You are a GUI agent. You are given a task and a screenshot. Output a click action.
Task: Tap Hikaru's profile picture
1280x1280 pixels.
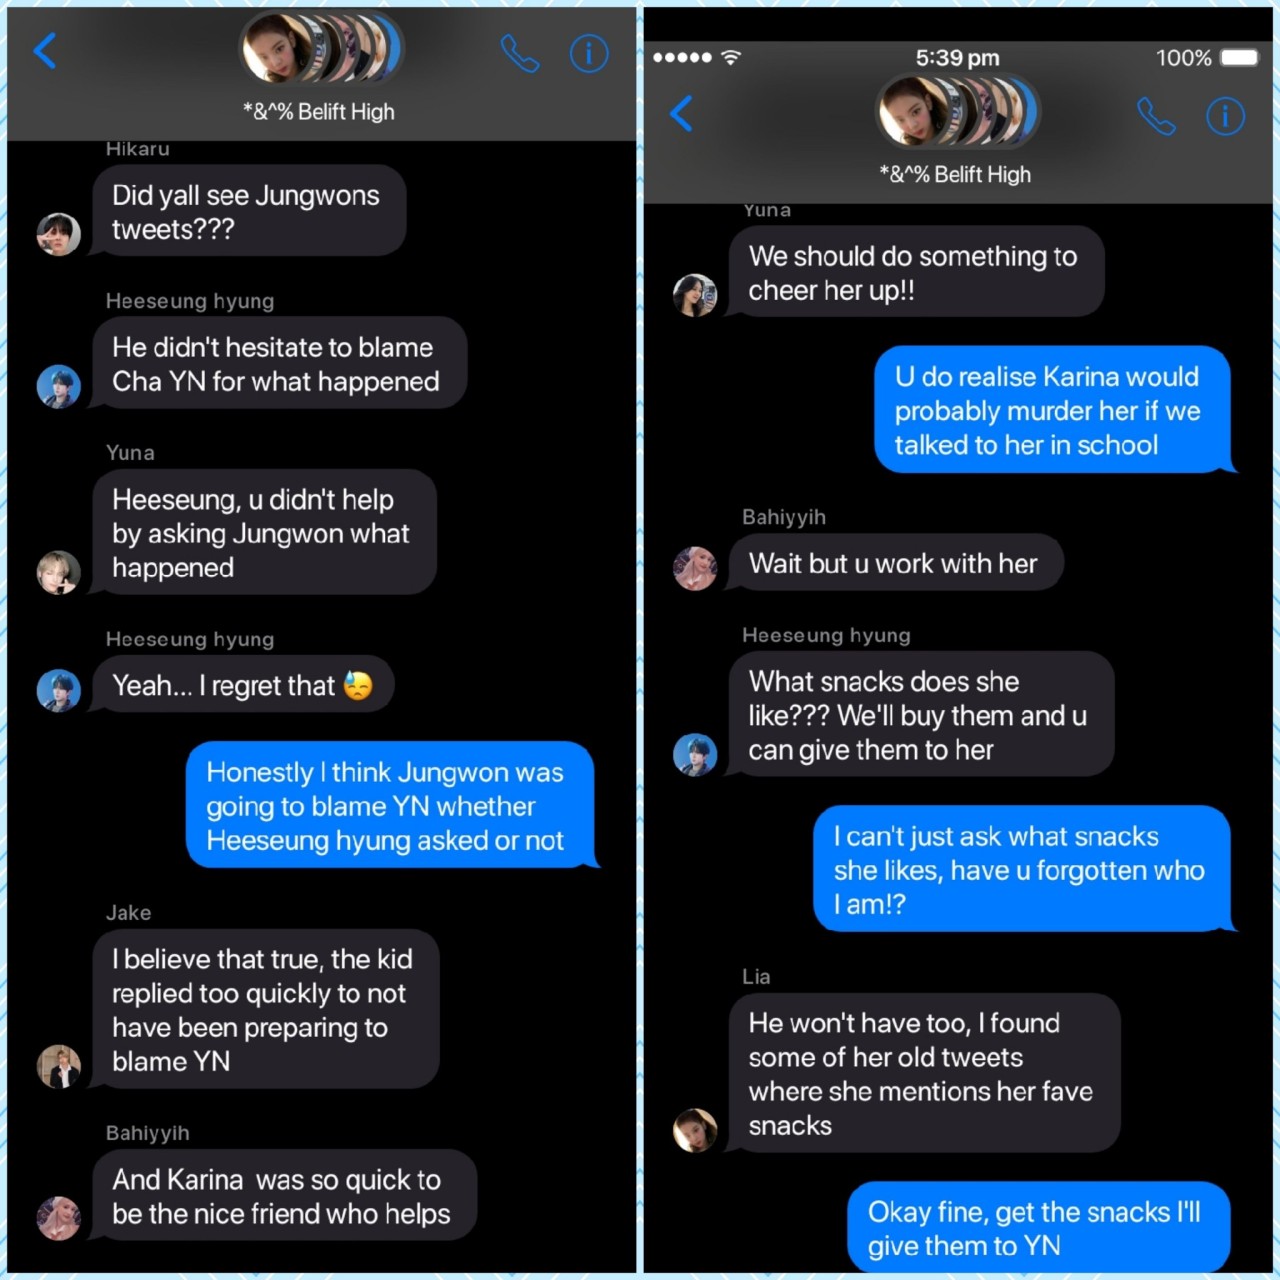point(58,234)
